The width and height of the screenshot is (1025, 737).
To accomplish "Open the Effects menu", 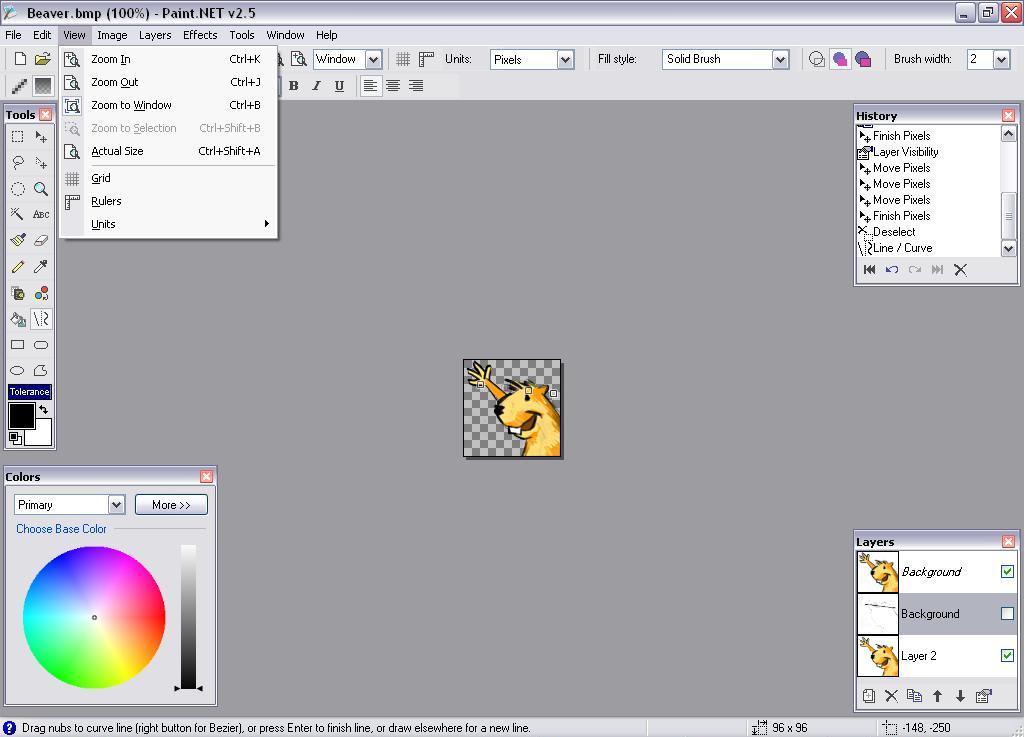I will click(x=200, y=35).
